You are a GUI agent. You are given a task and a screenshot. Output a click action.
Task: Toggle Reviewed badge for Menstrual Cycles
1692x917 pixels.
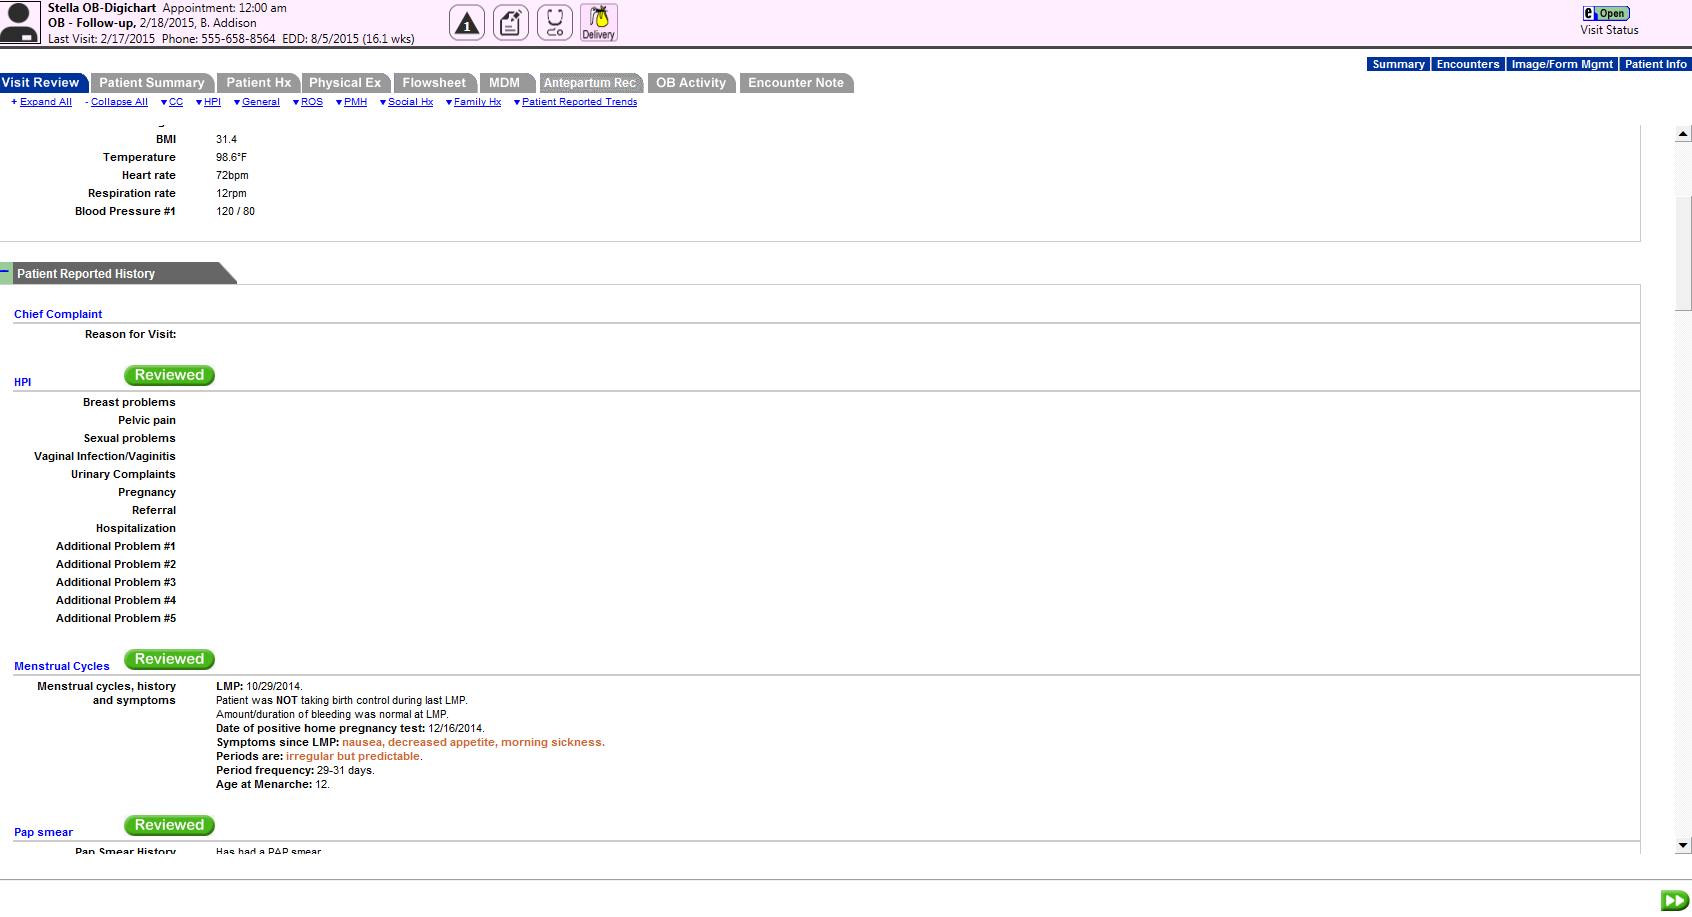pos(169,659)
